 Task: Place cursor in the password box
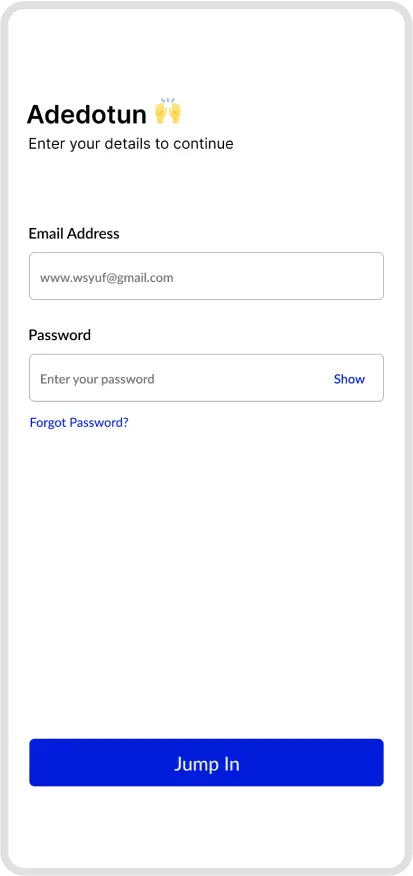[x=206, y=378]
